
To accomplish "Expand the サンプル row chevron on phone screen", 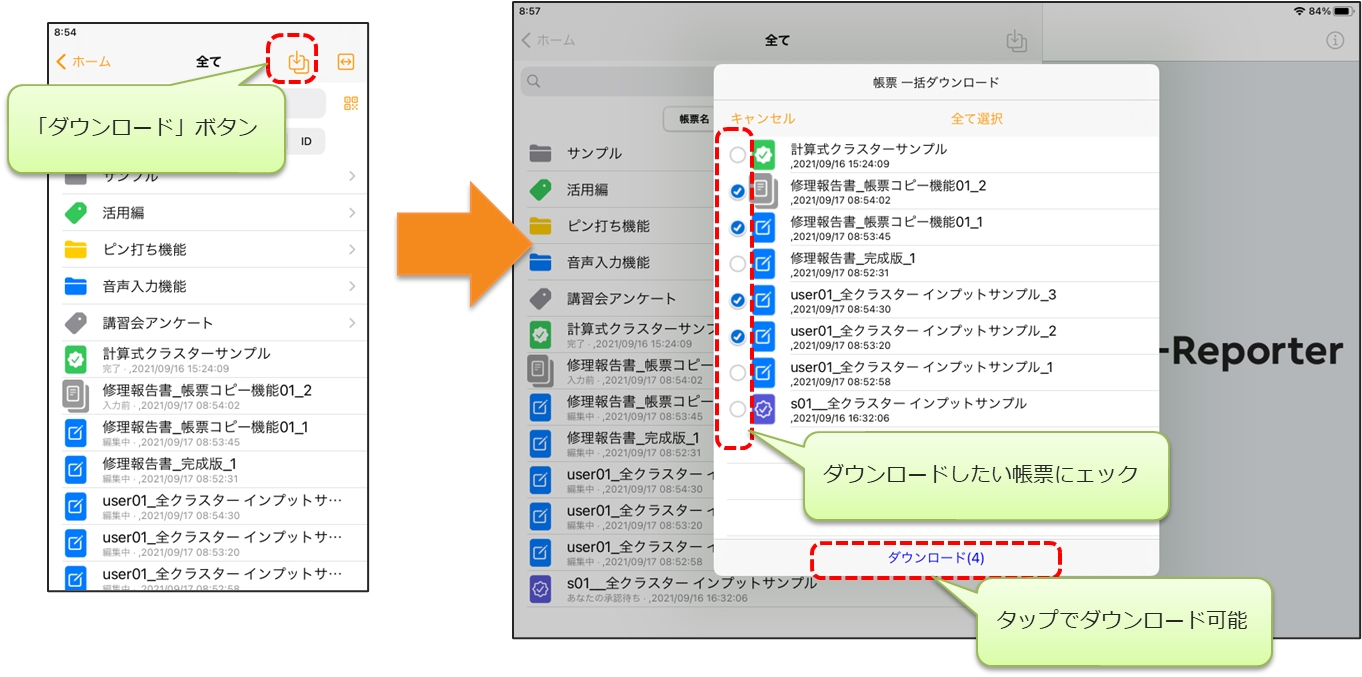I will [x=352, y=176].
